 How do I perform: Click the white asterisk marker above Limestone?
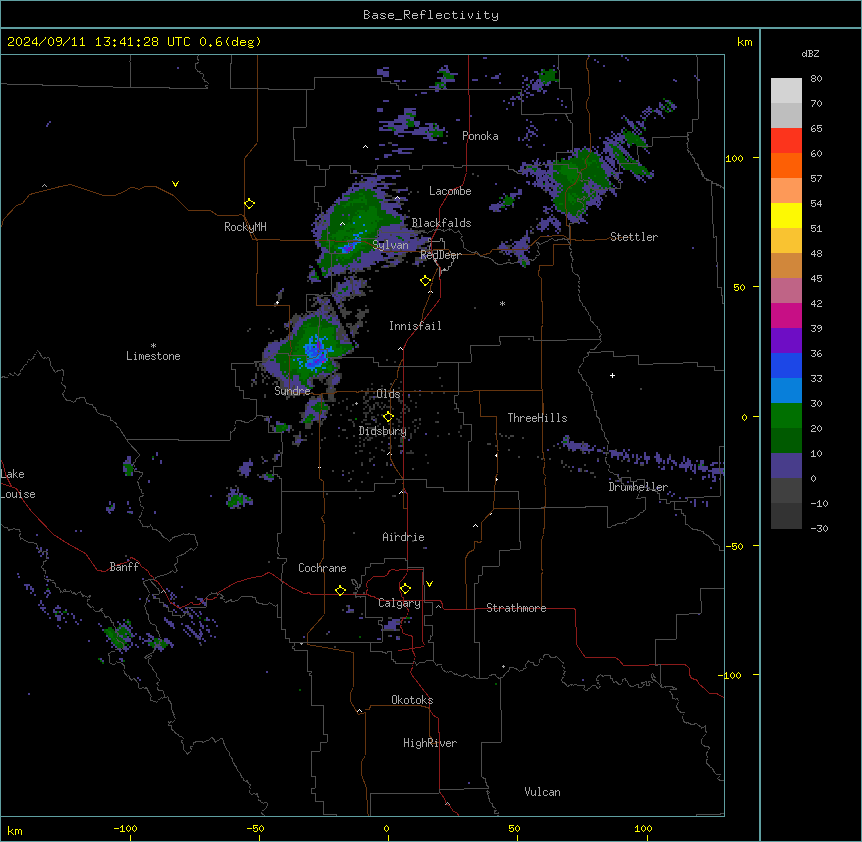(153, 346)
